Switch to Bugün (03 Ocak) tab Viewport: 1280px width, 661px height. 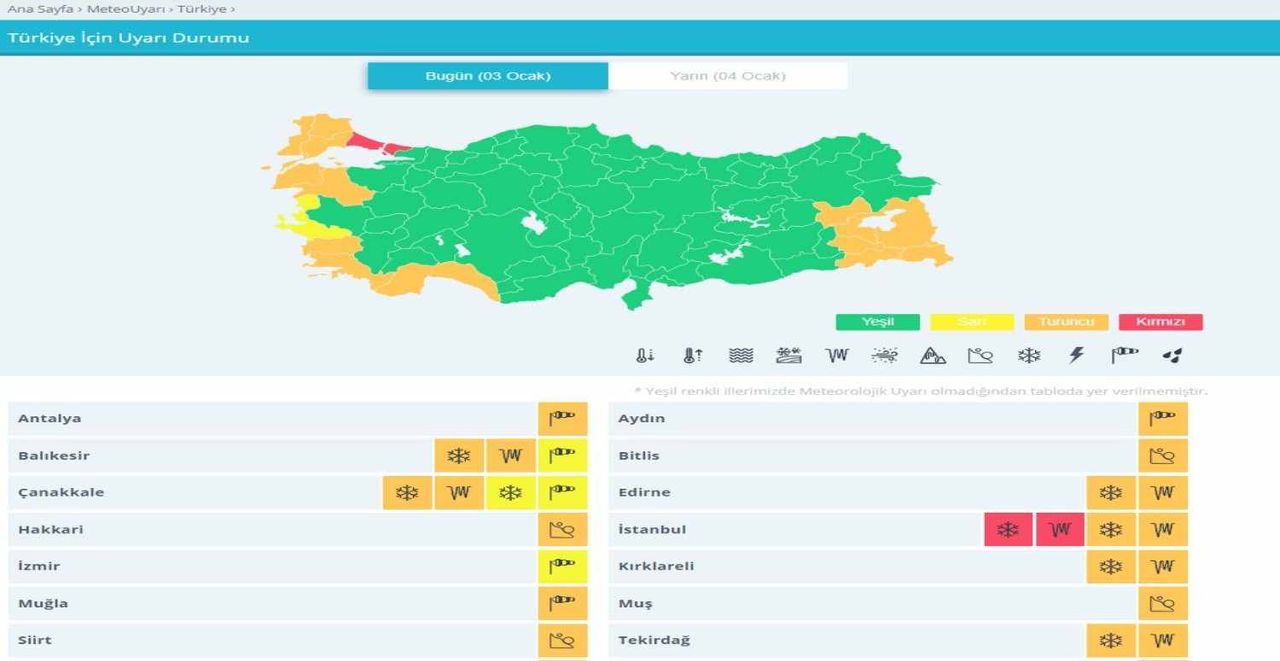point(488,76)
